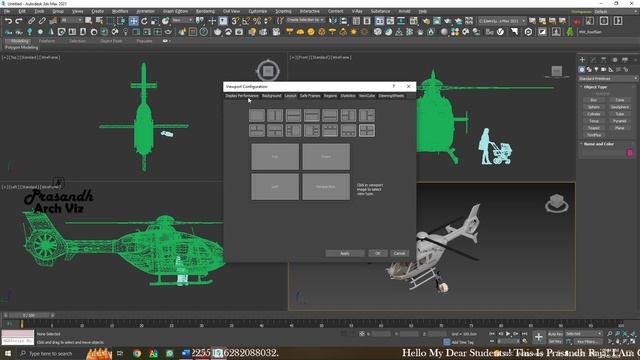The image size is (640, 360).
Task: Choose the single-viewport layout thumbnail
Action: tap(257, 116)
